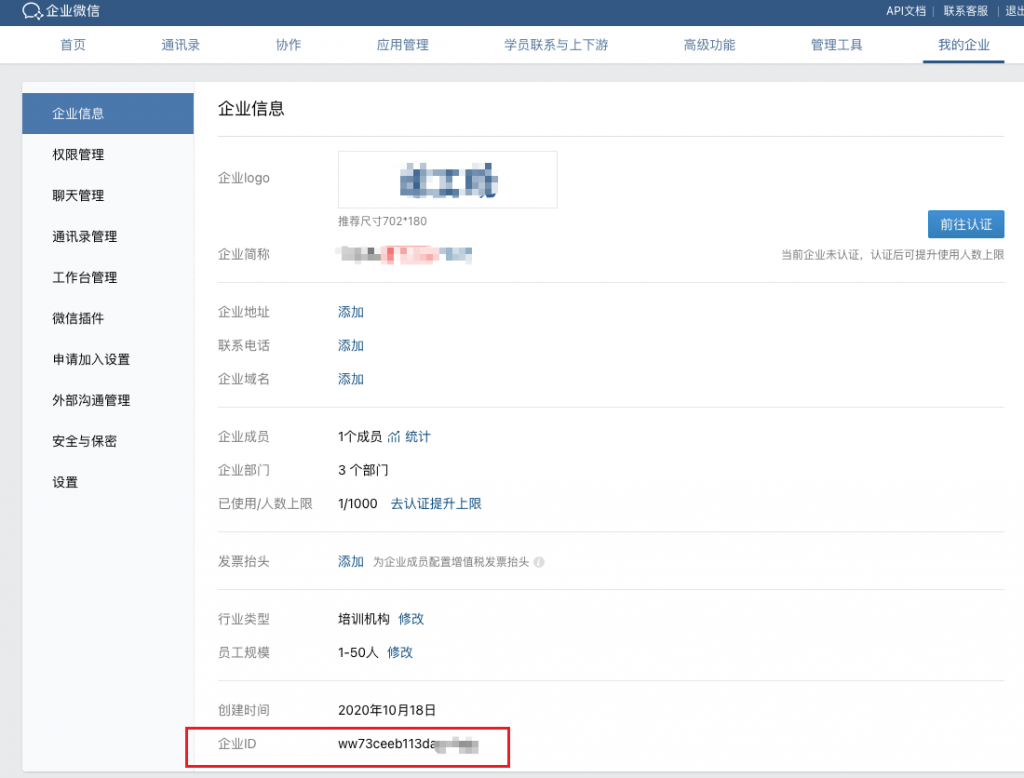Click the blurred 企业简称 value
The height and width of the screenshot is (778, 1024).
tap(405, 255)
